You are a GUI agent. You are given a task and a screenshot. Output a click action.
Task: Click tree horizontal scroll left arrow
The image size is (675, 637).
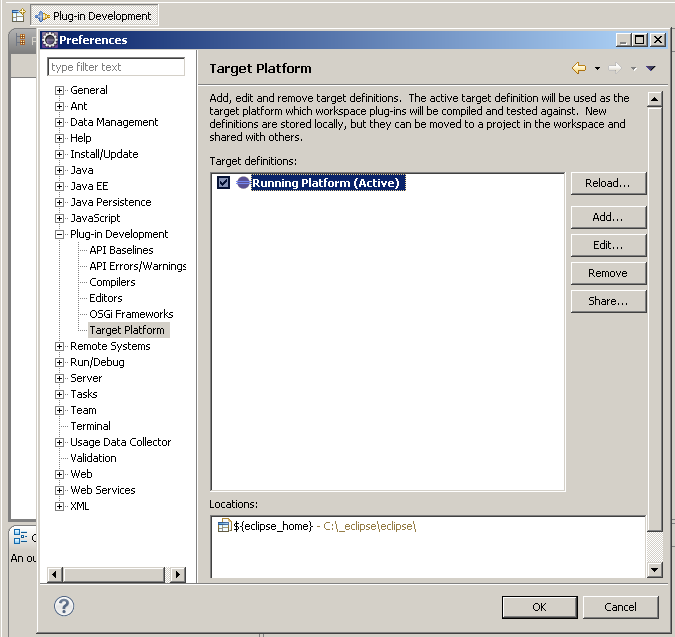55,574
